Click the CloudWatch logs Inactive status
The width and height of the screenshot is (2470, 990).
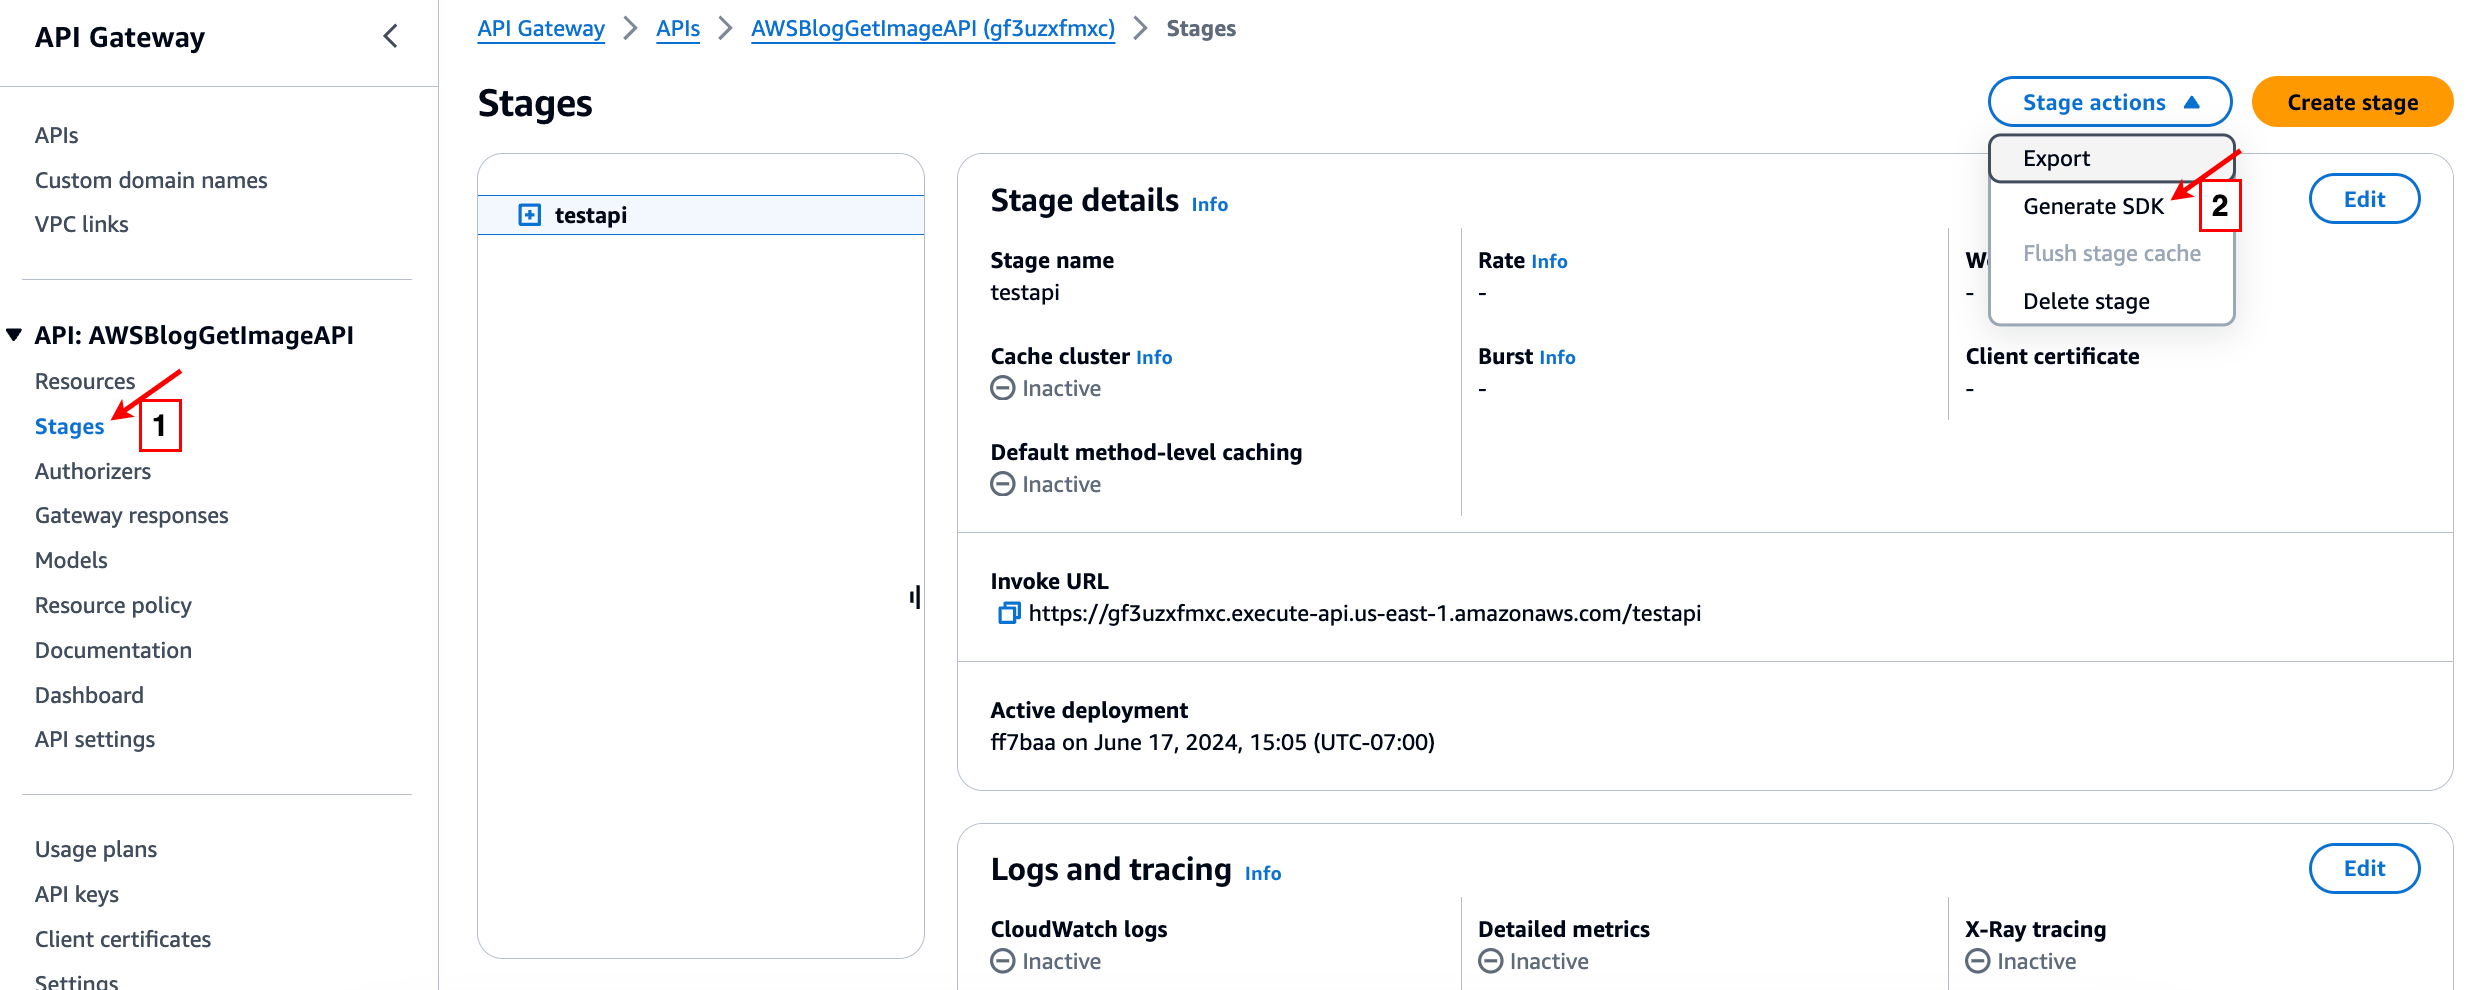(1046, 961)
